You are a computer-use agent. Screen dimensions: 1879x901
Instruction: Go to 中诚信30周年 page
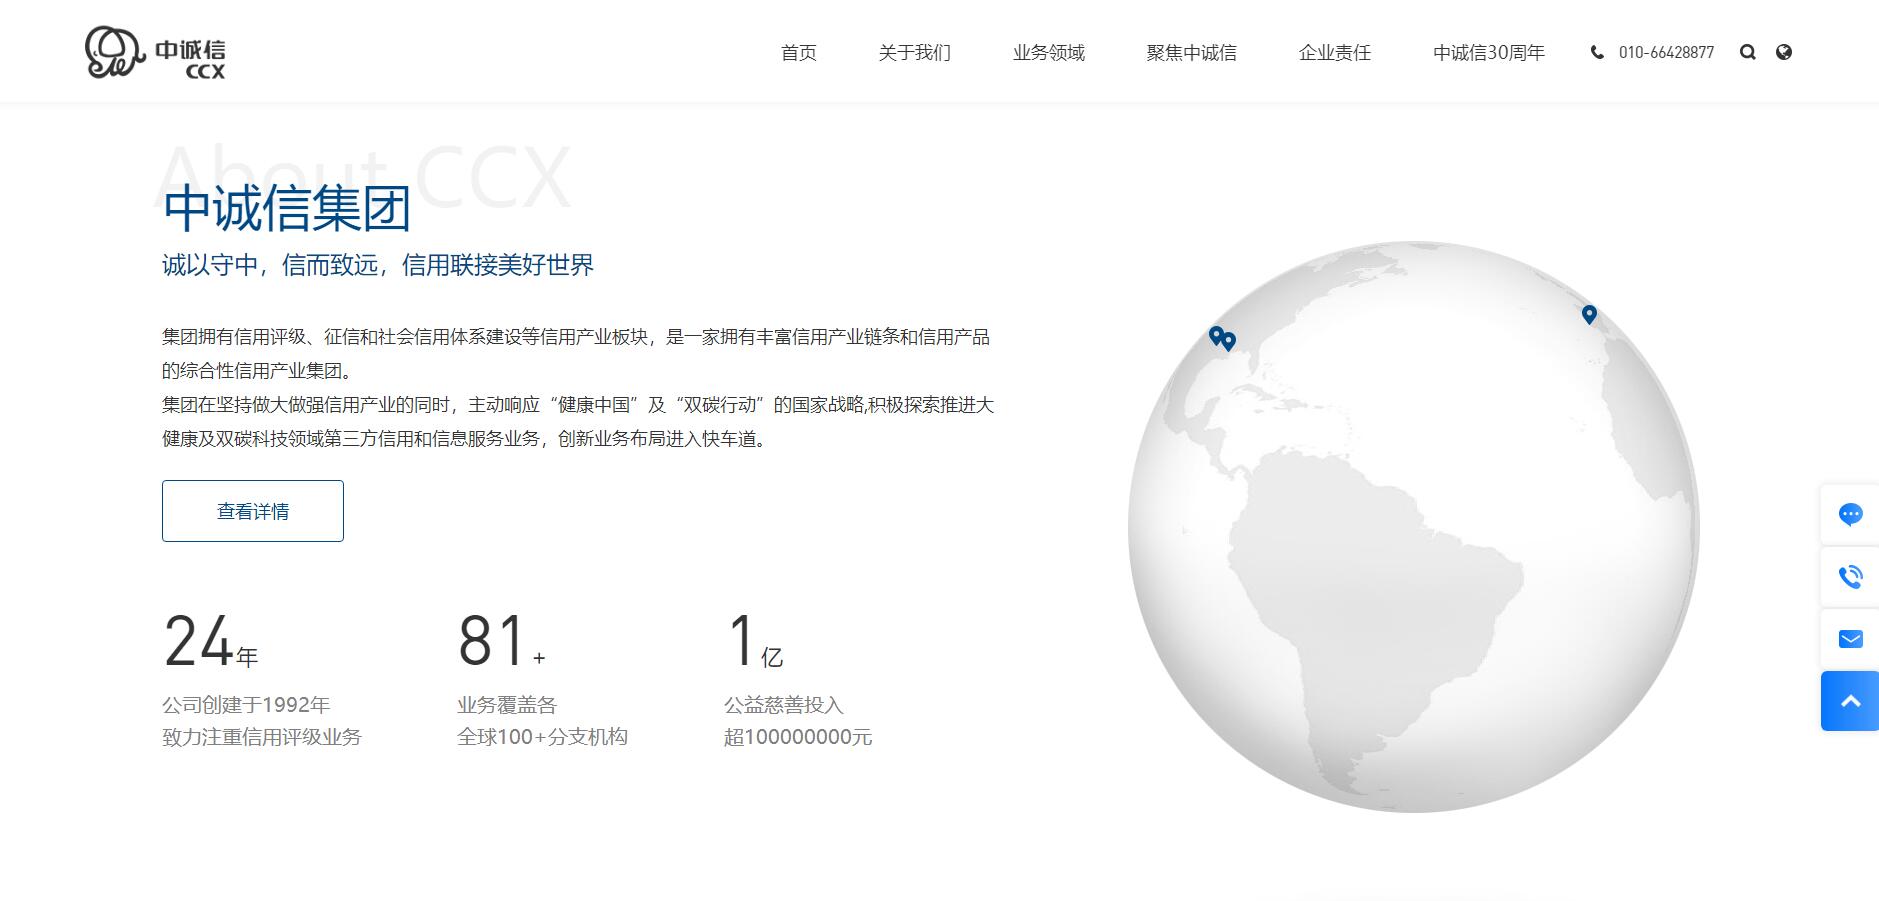click(1488, 53)
